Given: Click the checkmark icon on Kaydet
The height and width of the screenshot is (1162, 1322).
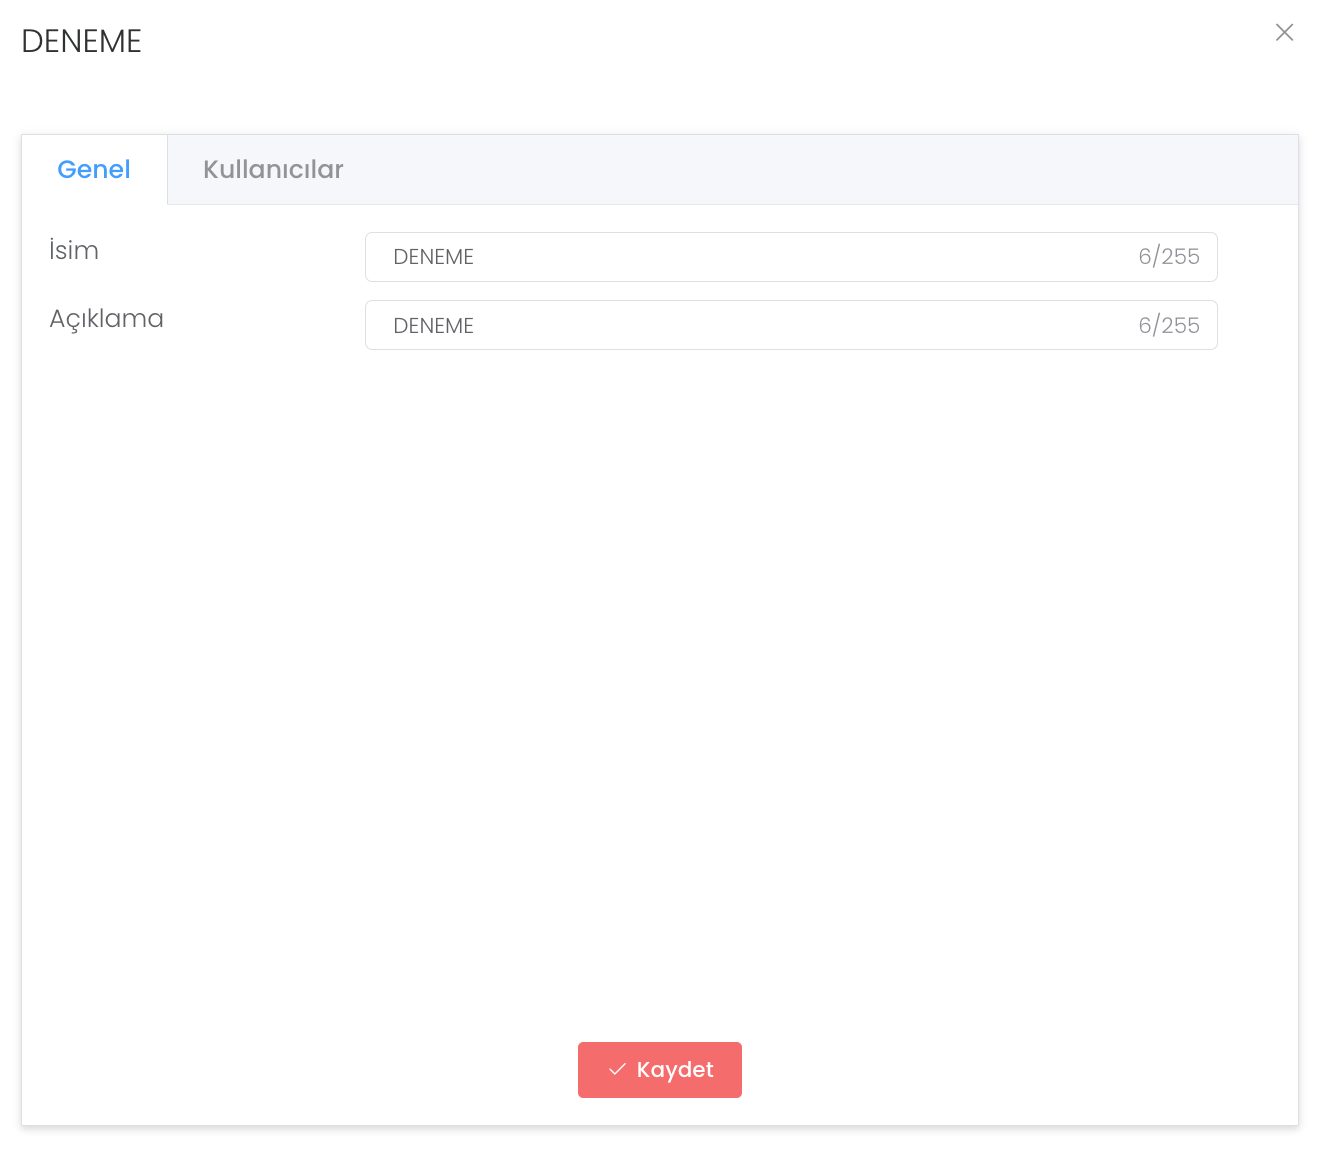Looking at the screenshot, I should tap(617, 1069).
